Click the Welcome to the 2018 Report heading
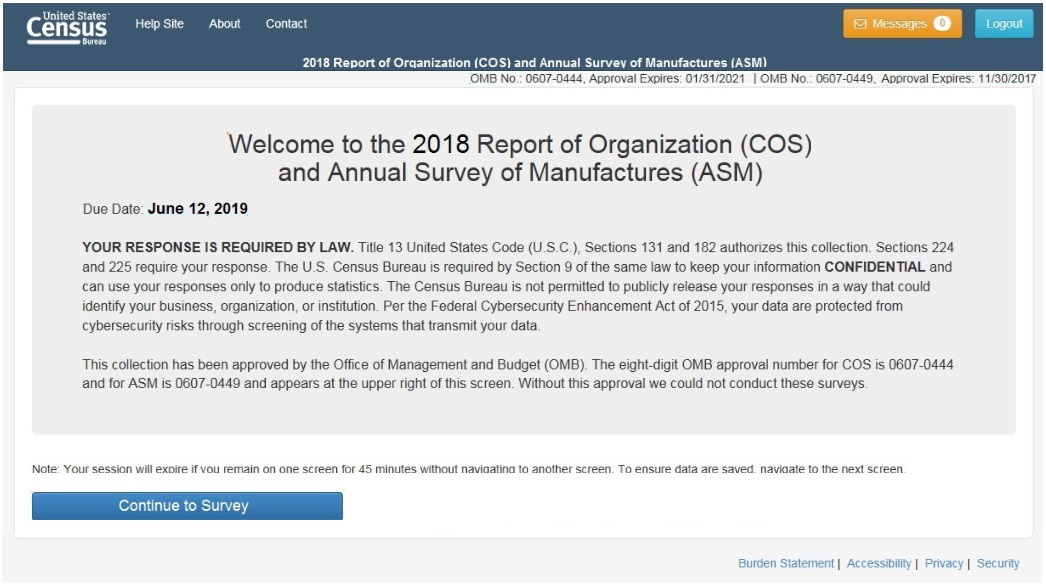This screenshot has height=586, width=1046. pos(520,158)
